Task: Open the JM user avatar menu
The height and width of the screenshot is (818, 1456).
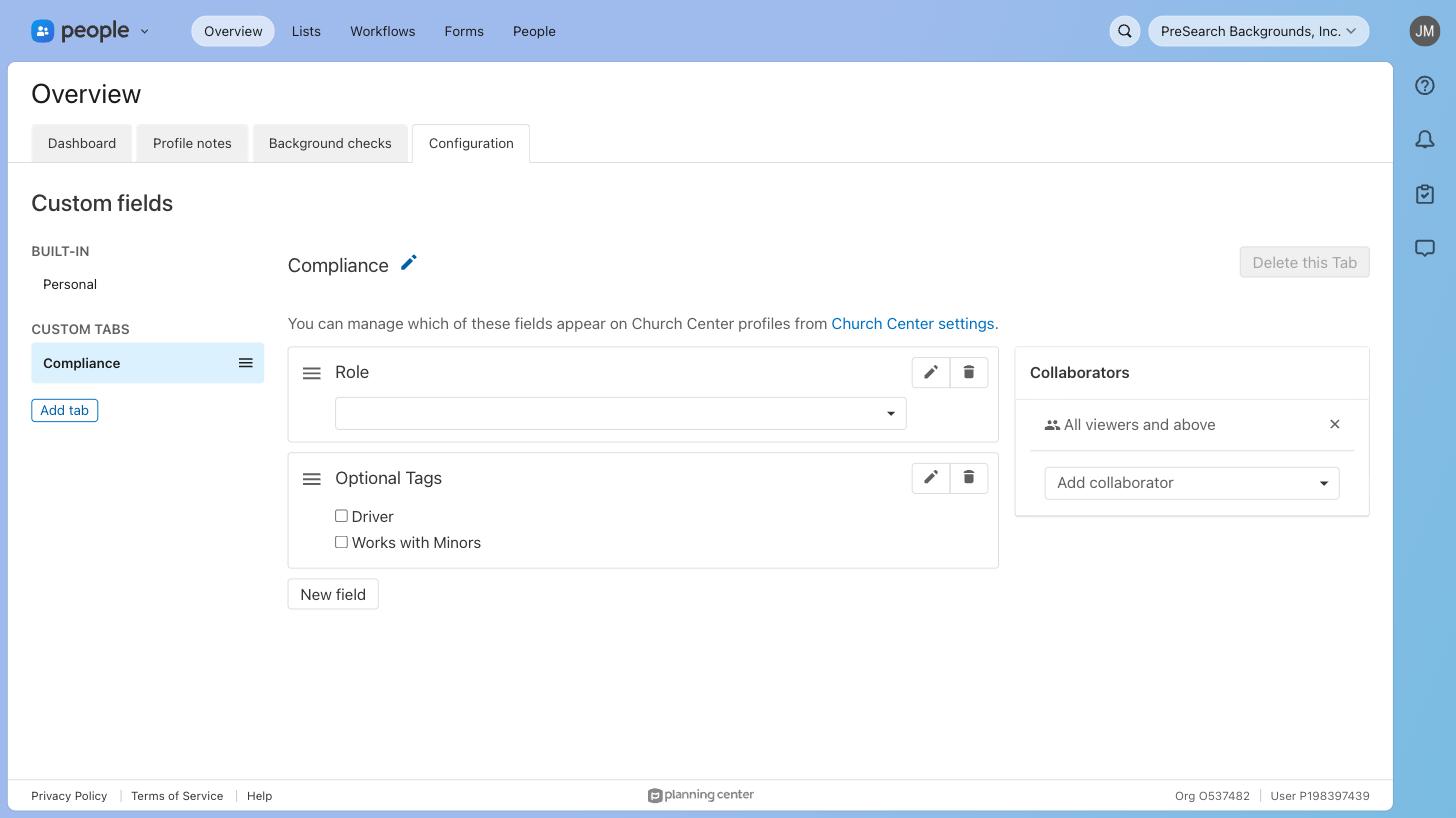Action: [x=1425, y=31]
